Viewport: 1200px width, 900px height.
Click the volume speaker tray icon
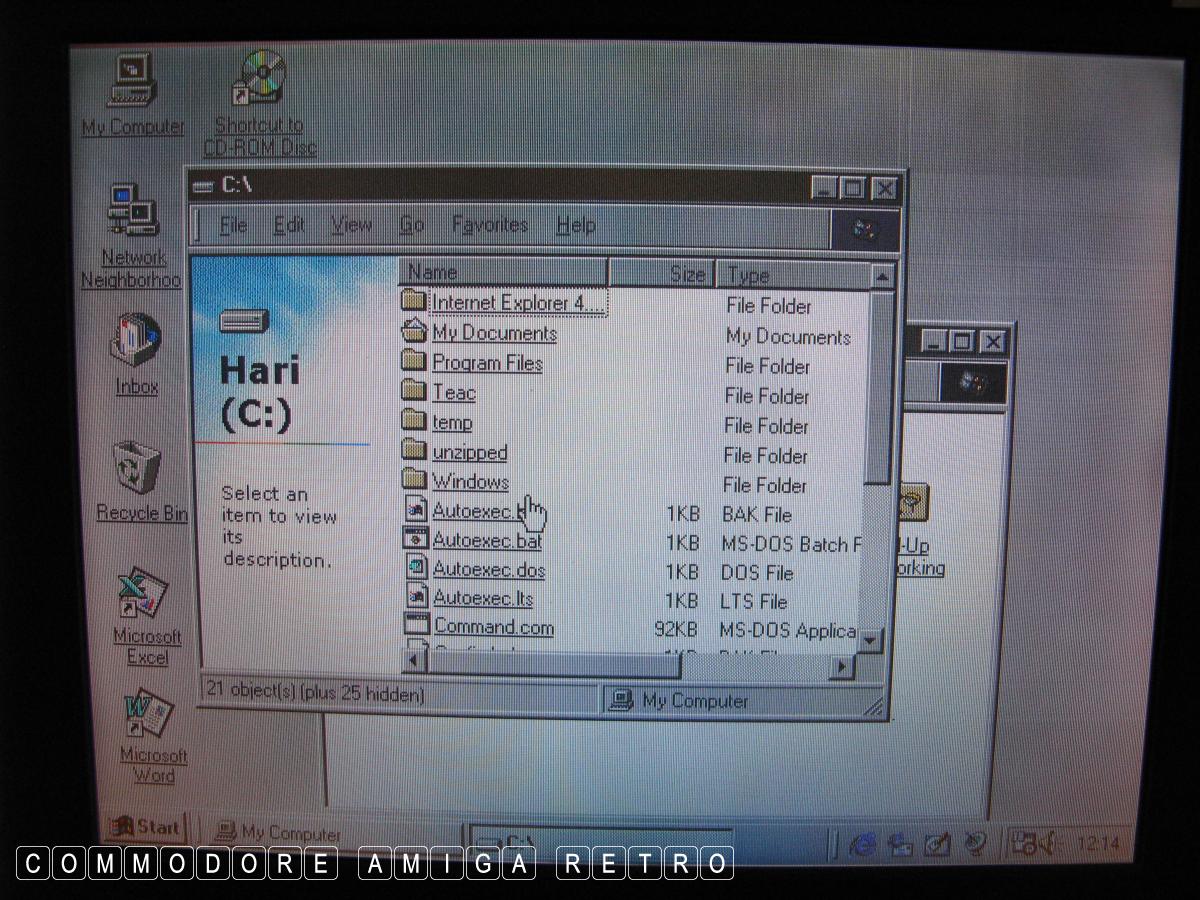(1050, 843)
